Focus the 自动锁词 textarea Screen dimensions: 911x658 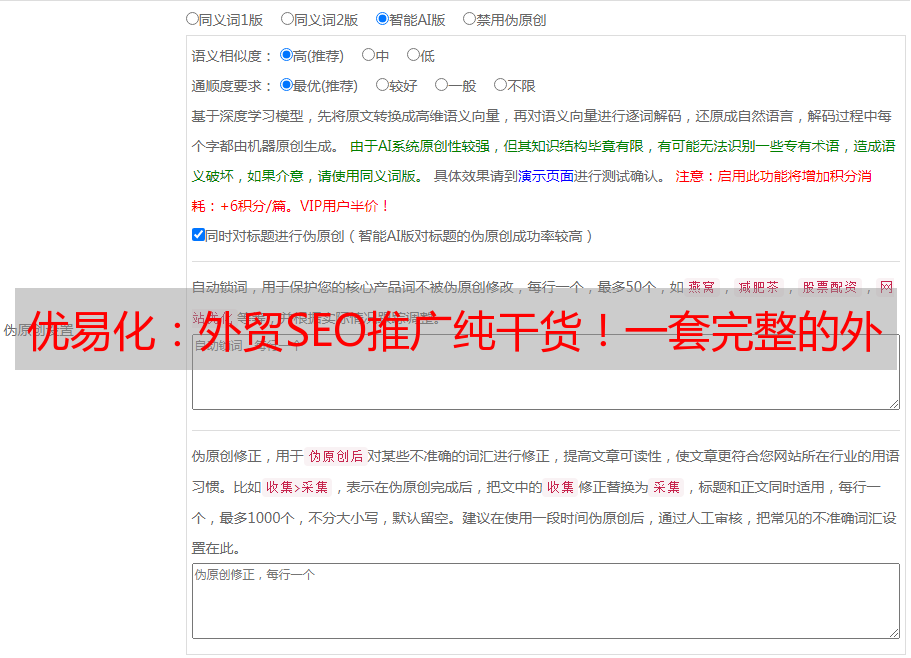tap(546, 372)
